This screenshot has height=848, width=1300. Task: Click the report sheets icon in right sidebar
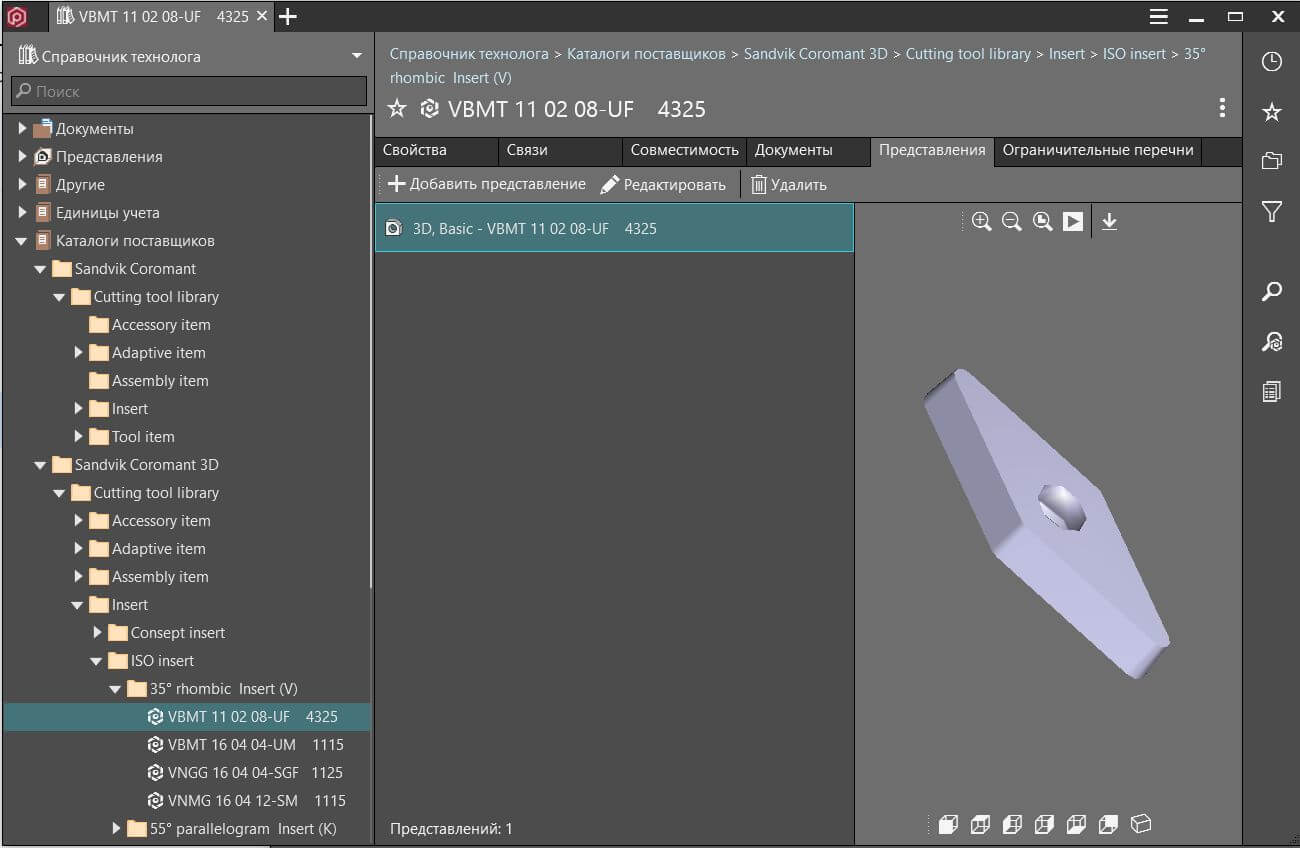coord(1271,391)
